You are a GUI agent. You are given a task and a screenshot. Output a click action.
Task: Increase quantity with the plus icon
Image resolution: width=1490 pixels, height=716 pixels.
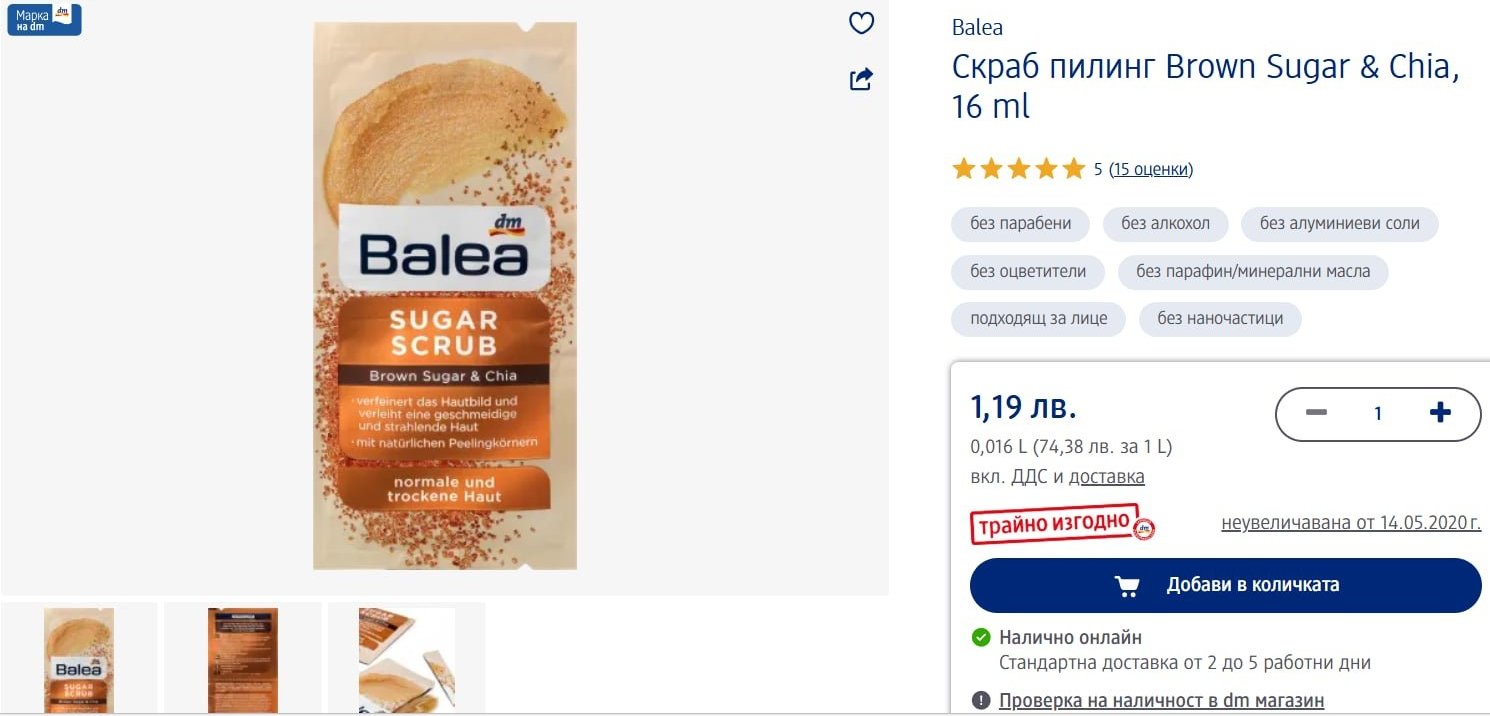point(1440,413)
